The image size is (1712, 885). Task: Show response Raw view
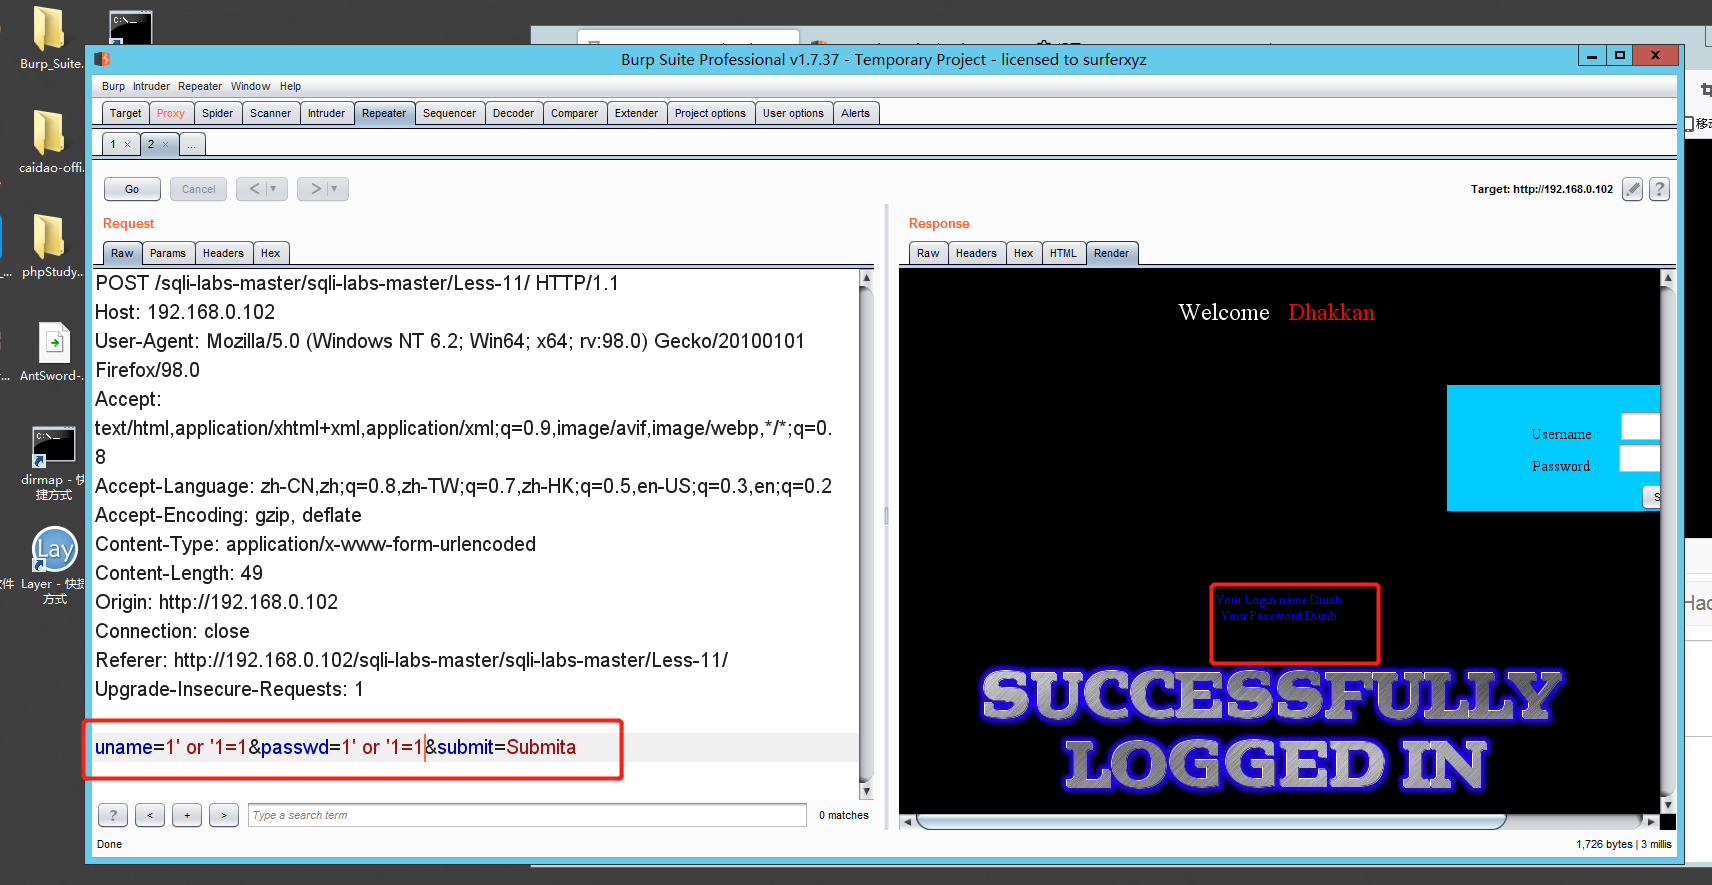point(928,254)
